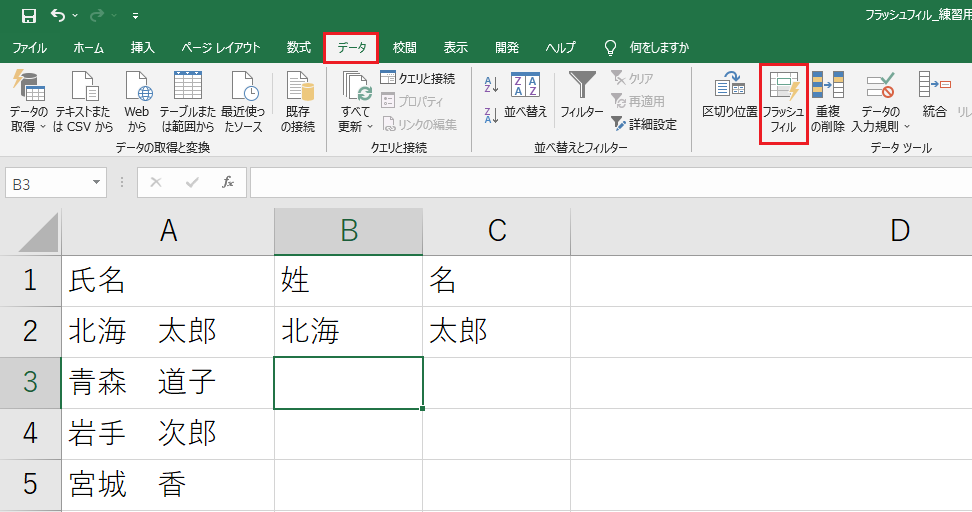This screenshot has height=512, width=972.
Task: Select cell A3 containing 青森 道子
Action: [x=168, y=382]
